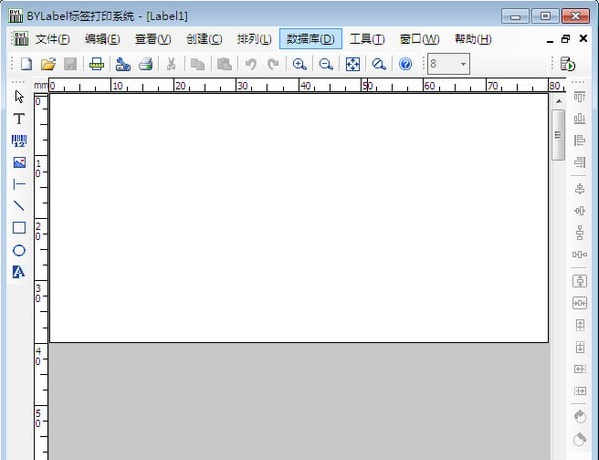Open the blue Help question icon
This screenshot has width=599, height=460.
[x=405, y=64]
